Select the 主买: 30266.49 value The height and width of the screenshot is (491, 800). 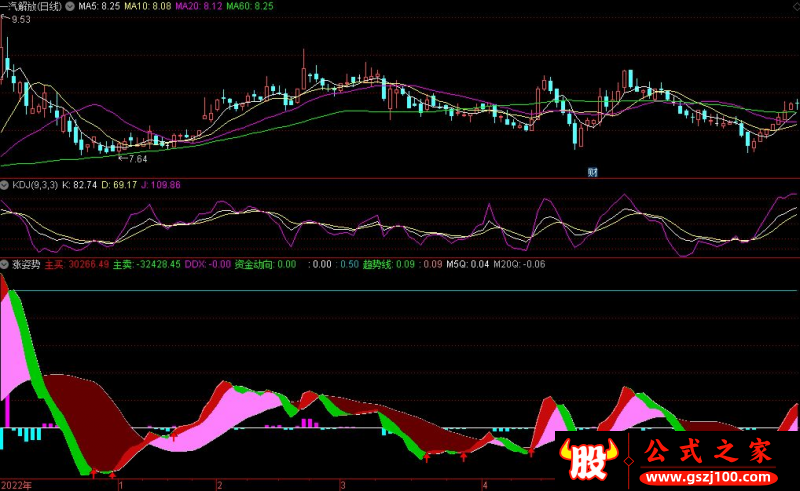(x=77, y=264)
